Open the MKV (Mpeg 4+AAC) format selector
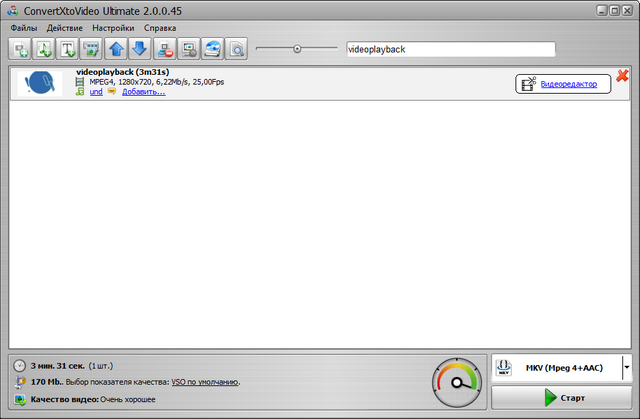Viewport: 640px width, 419px height. 556,368
